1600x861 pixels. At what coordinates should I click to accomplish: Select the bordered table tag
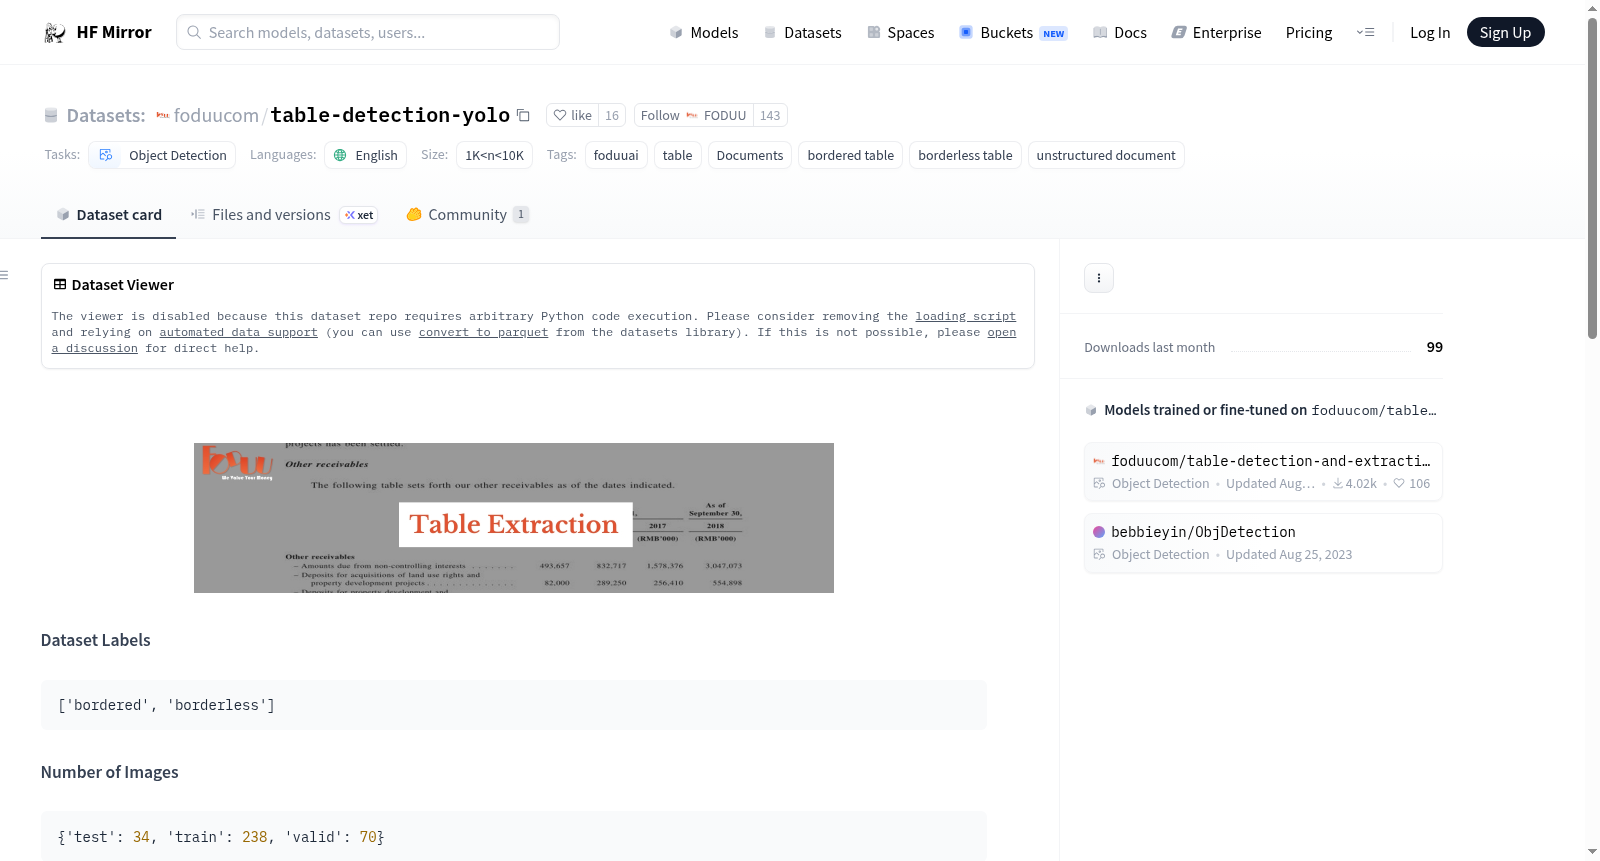pos(851,155)
